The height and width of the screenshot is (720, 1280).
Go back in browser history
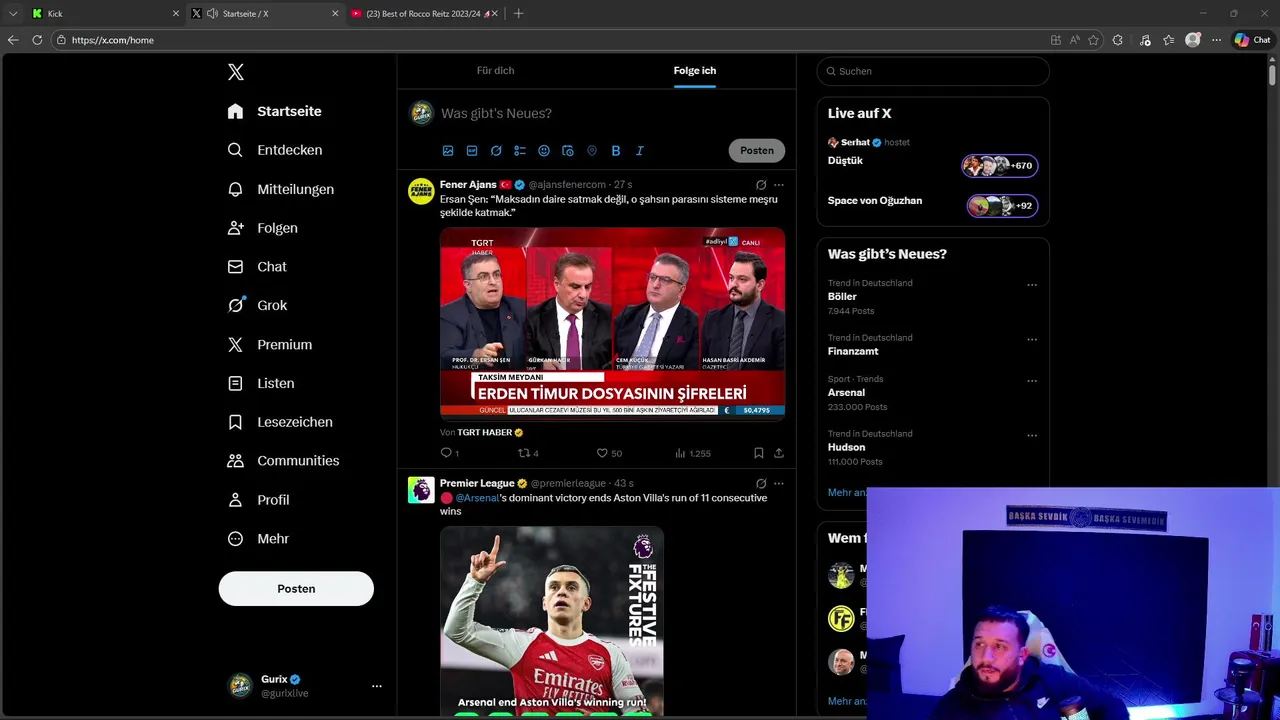click(13, 40)
